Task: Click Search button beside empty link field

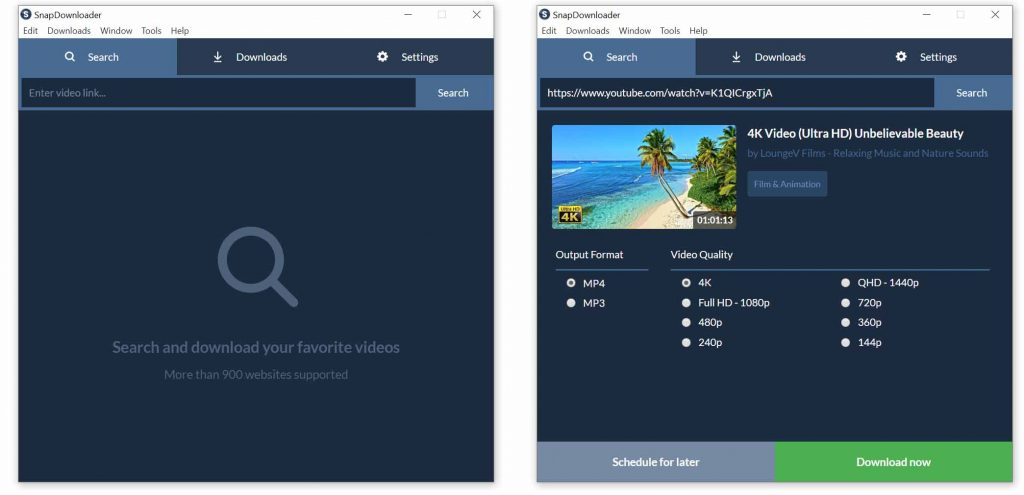Action: tap(453, 93)
